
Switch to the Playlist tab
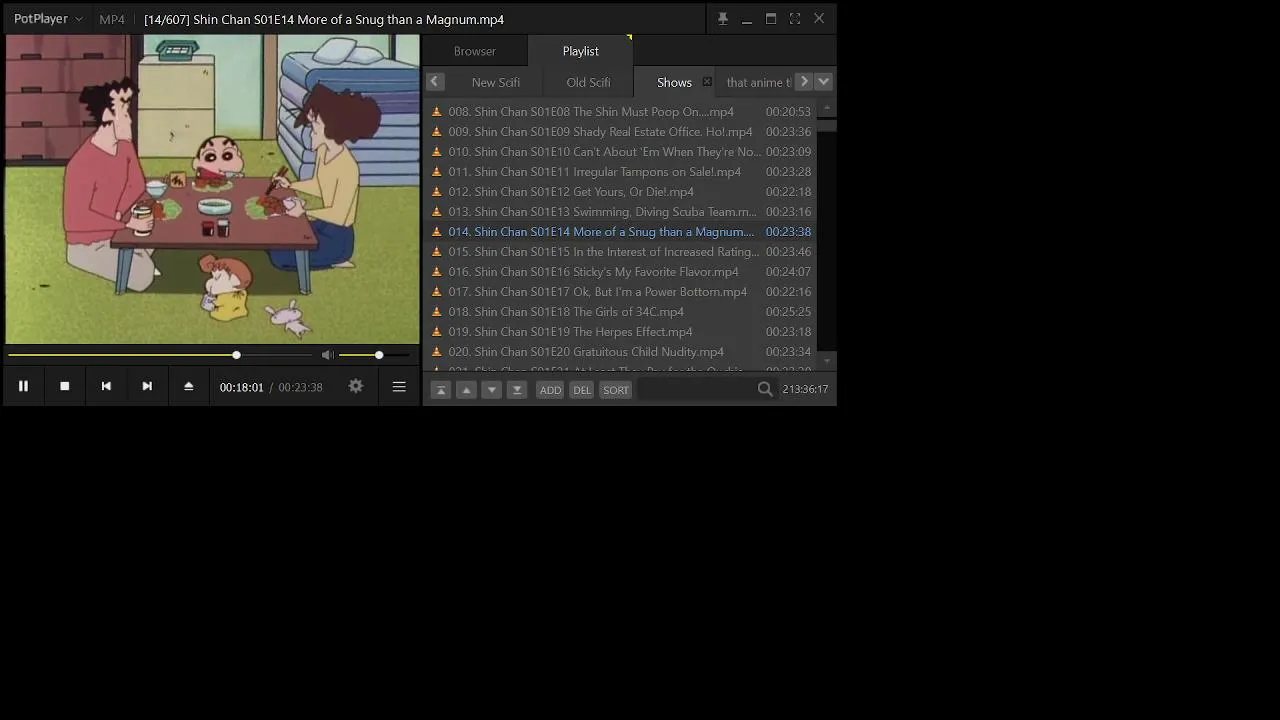580,51
